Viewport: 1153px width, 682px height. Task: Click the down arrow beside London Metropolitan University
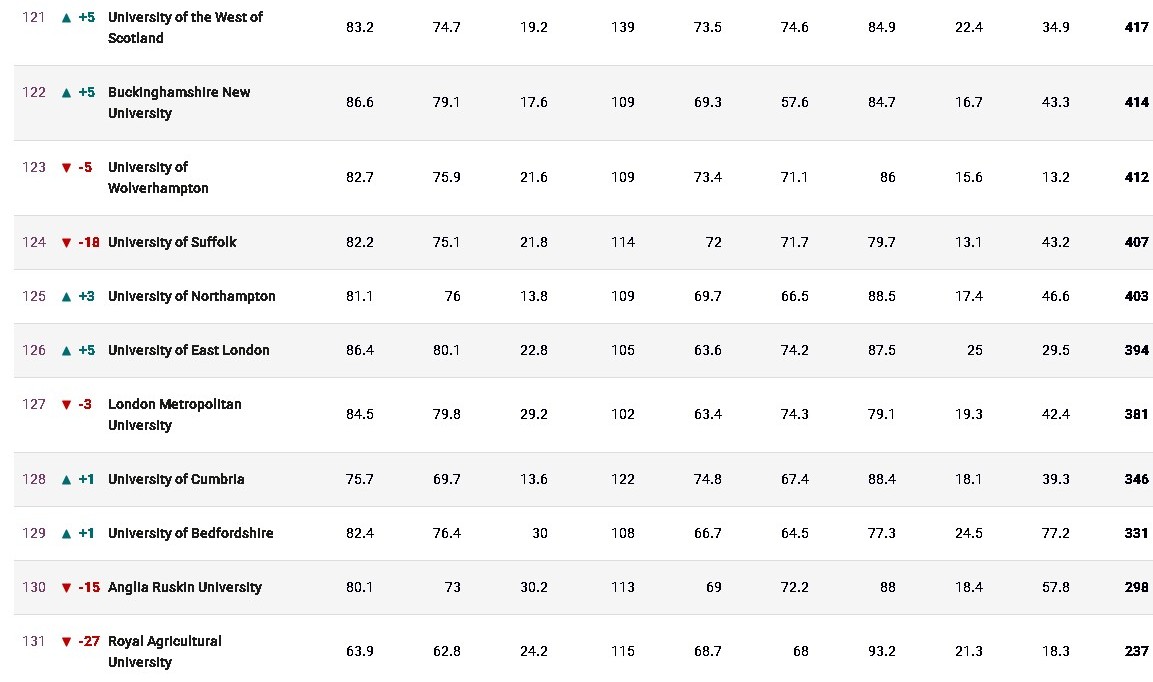66,405
